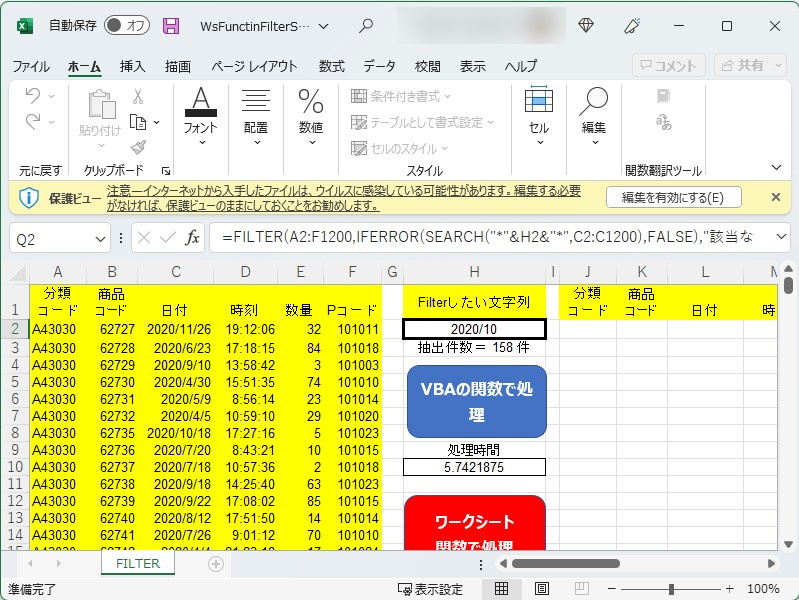799x600 pixels.
Task: Click the diamond premium icon
Action: tap(586, 25)
